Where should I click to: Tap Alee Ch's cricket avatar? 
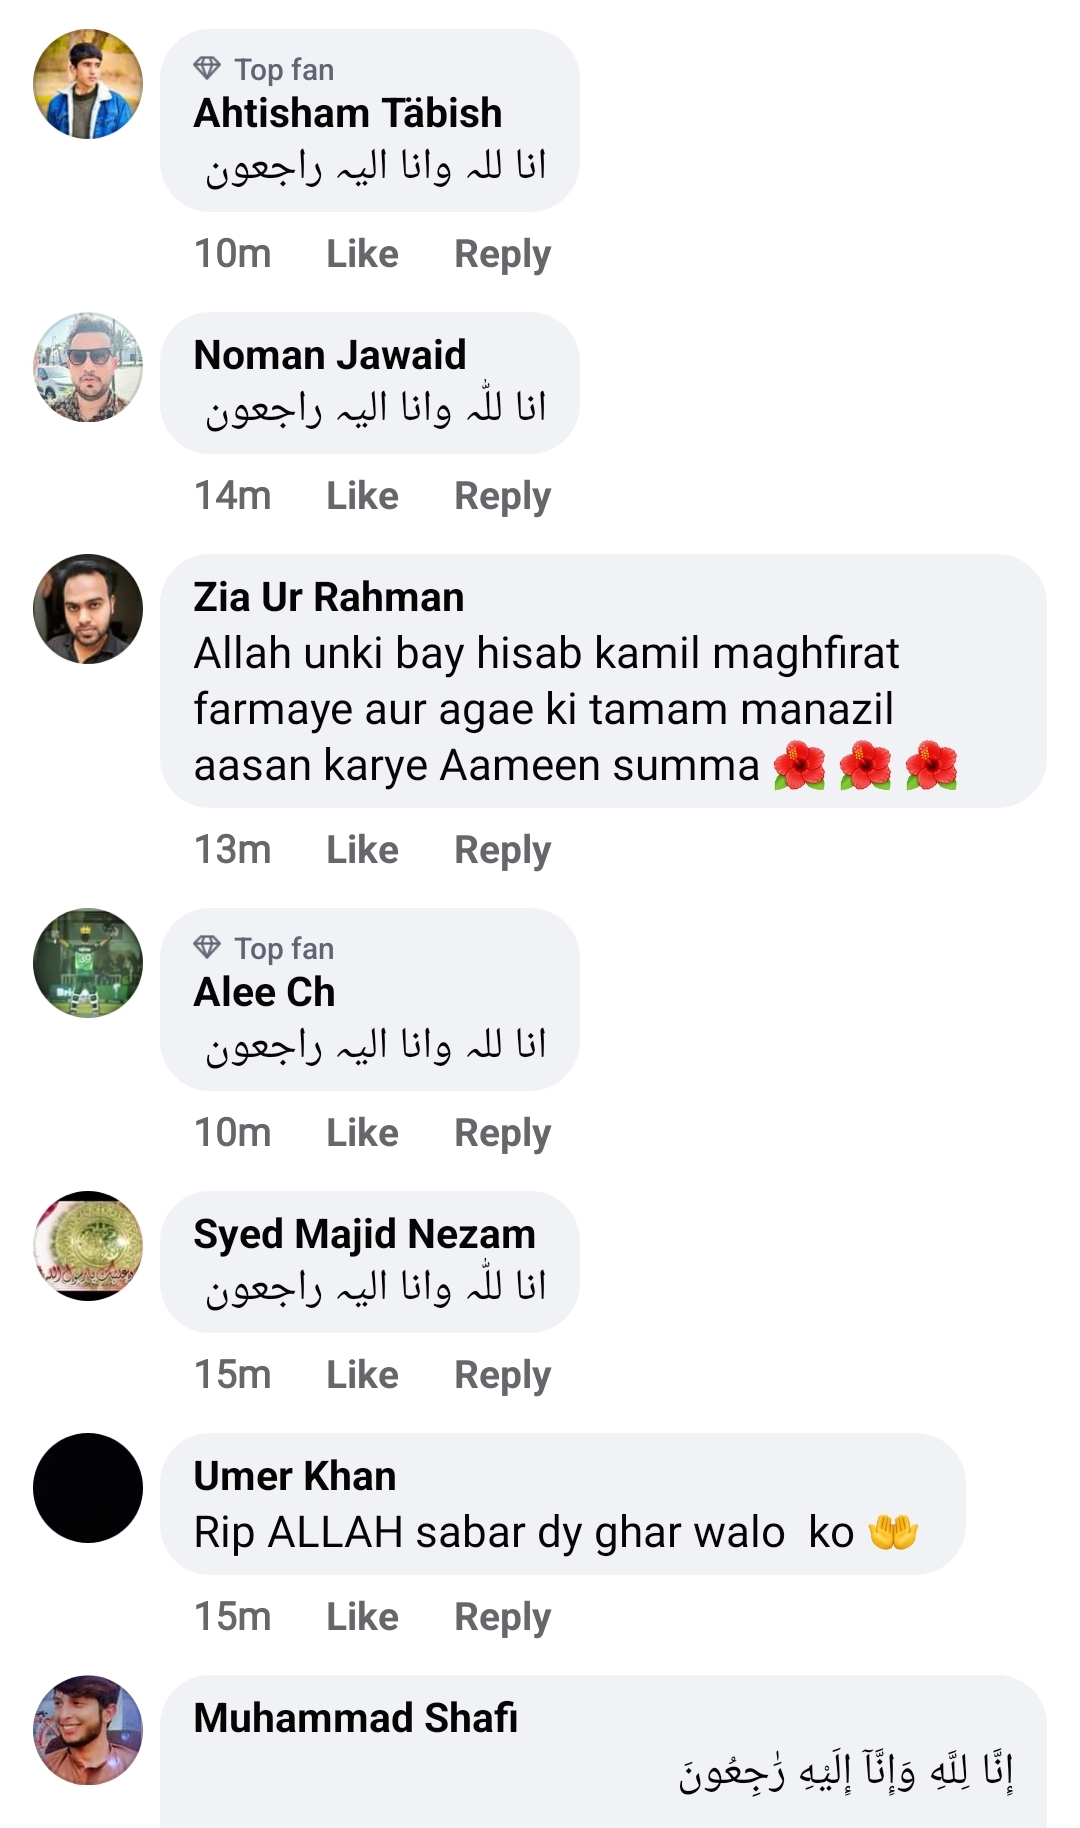click(x=88, y=963)
